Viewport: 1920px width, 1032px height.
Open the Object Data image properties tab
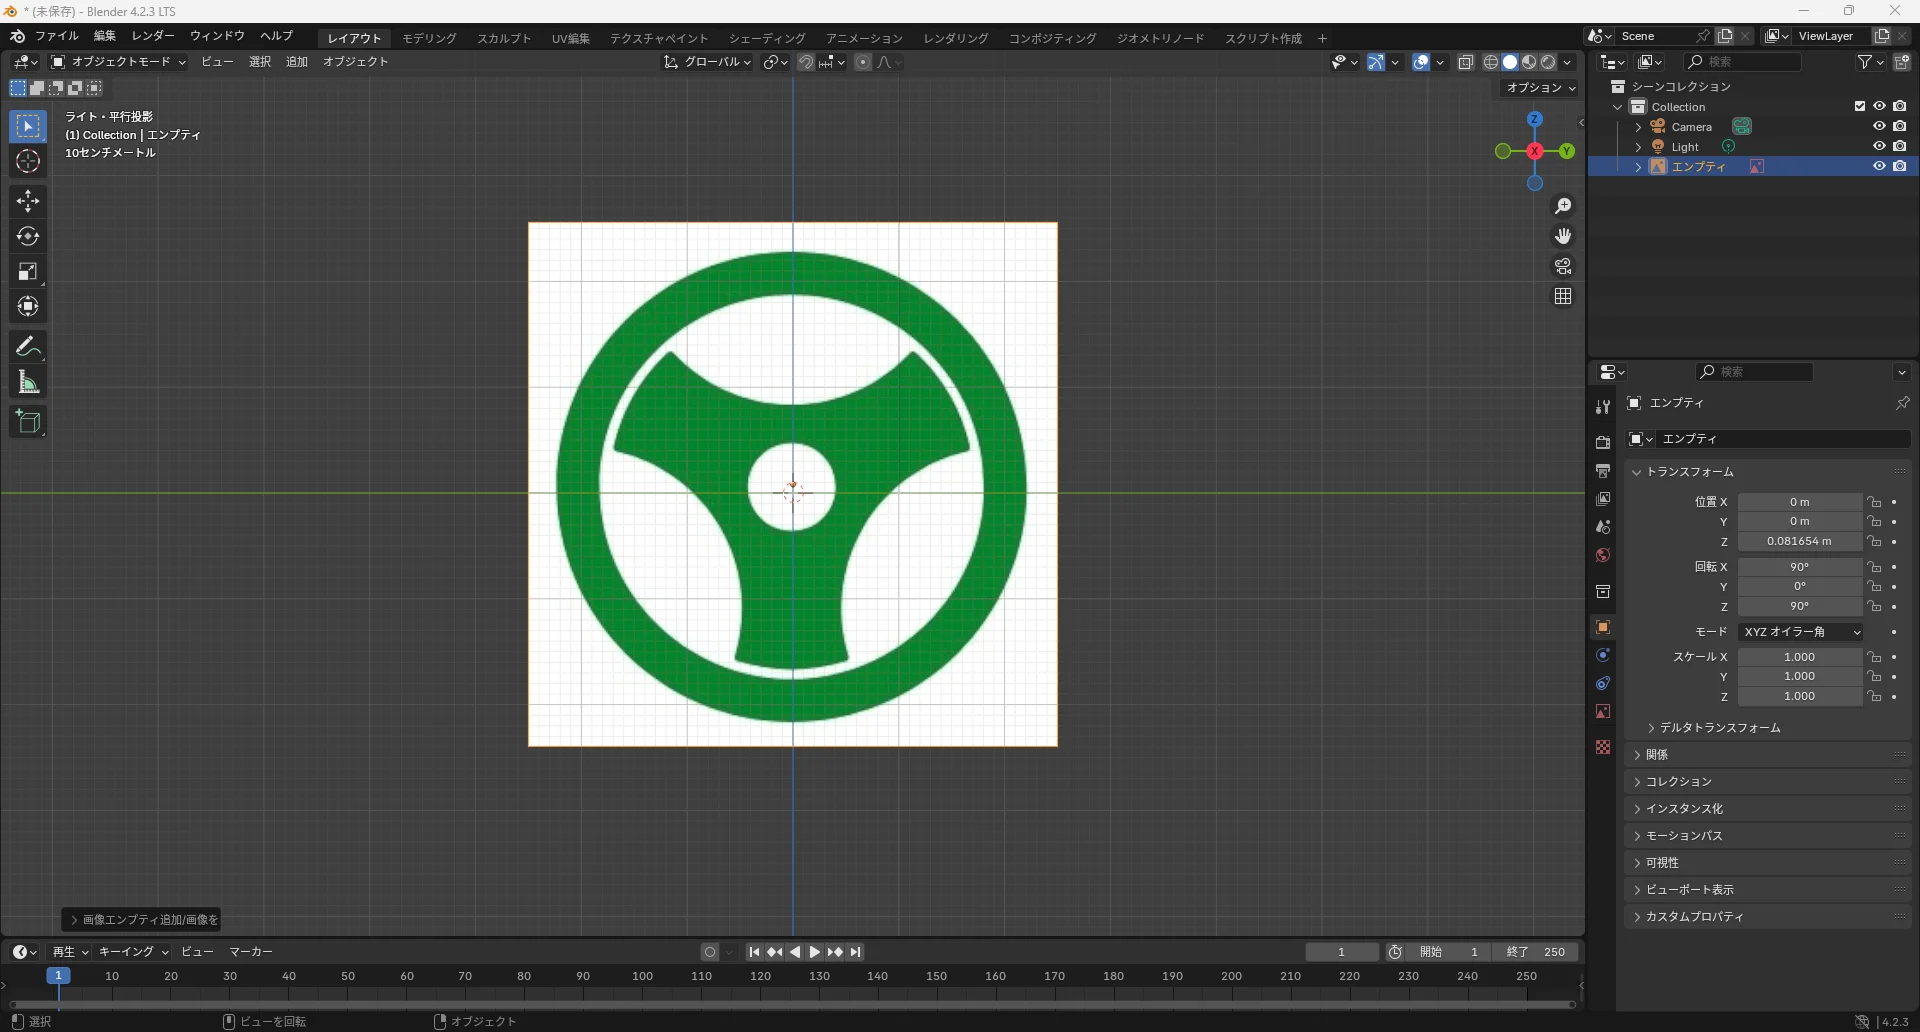point(1603,711)
